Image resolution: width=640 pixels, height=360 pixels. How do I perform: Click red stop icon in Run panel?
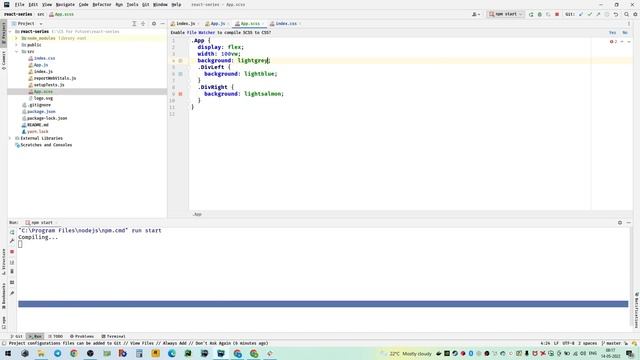[12, 252]
